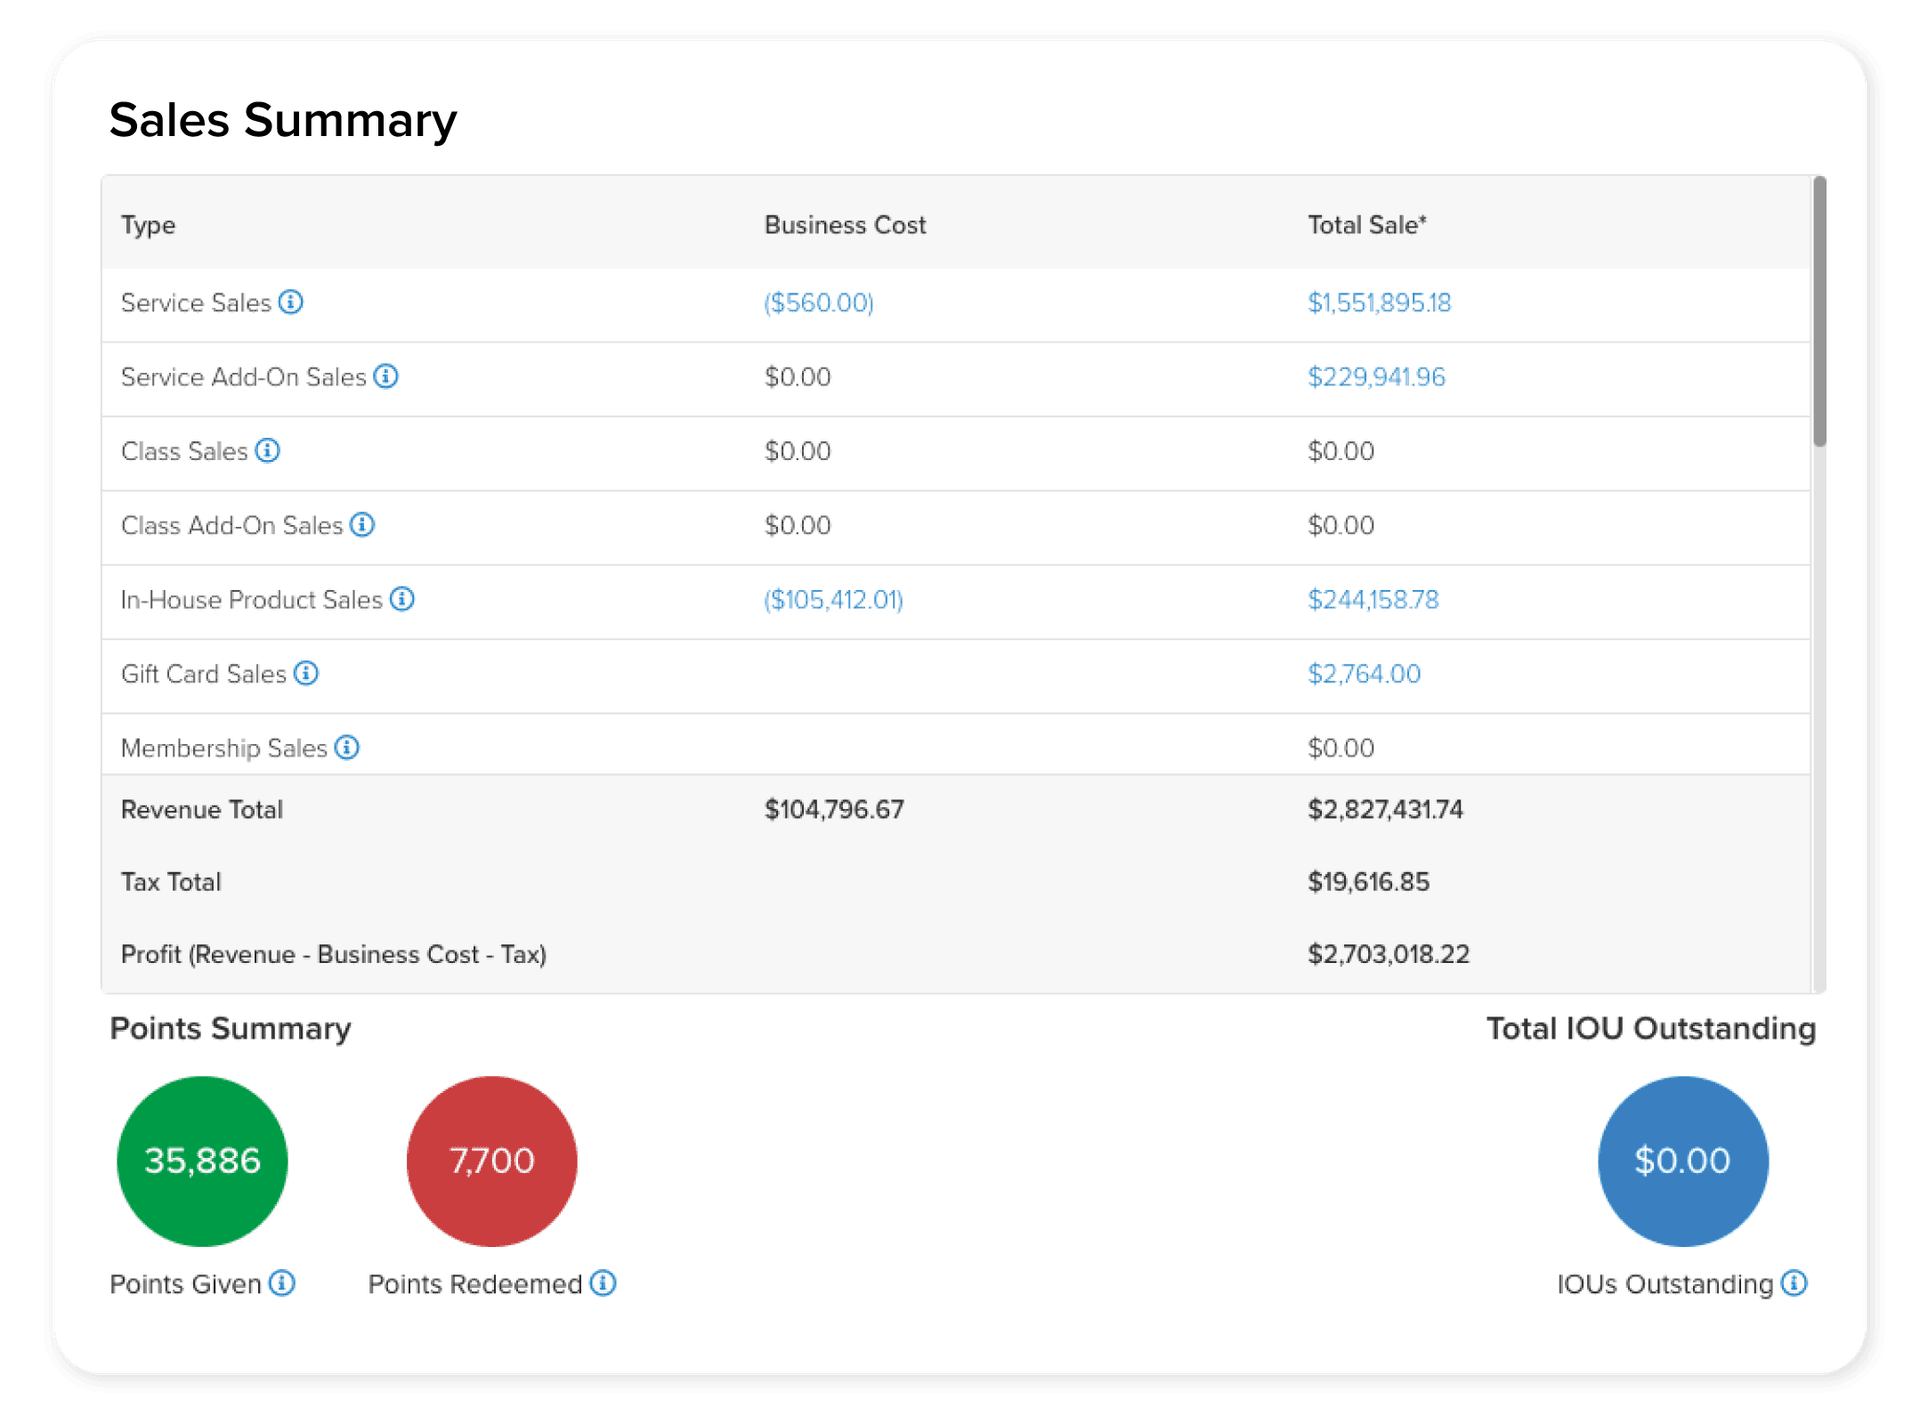Open In-House Product cost ($105,412.01) link
The height and width of the screenshot is (1407, 1920).
(x=833, y=600)
